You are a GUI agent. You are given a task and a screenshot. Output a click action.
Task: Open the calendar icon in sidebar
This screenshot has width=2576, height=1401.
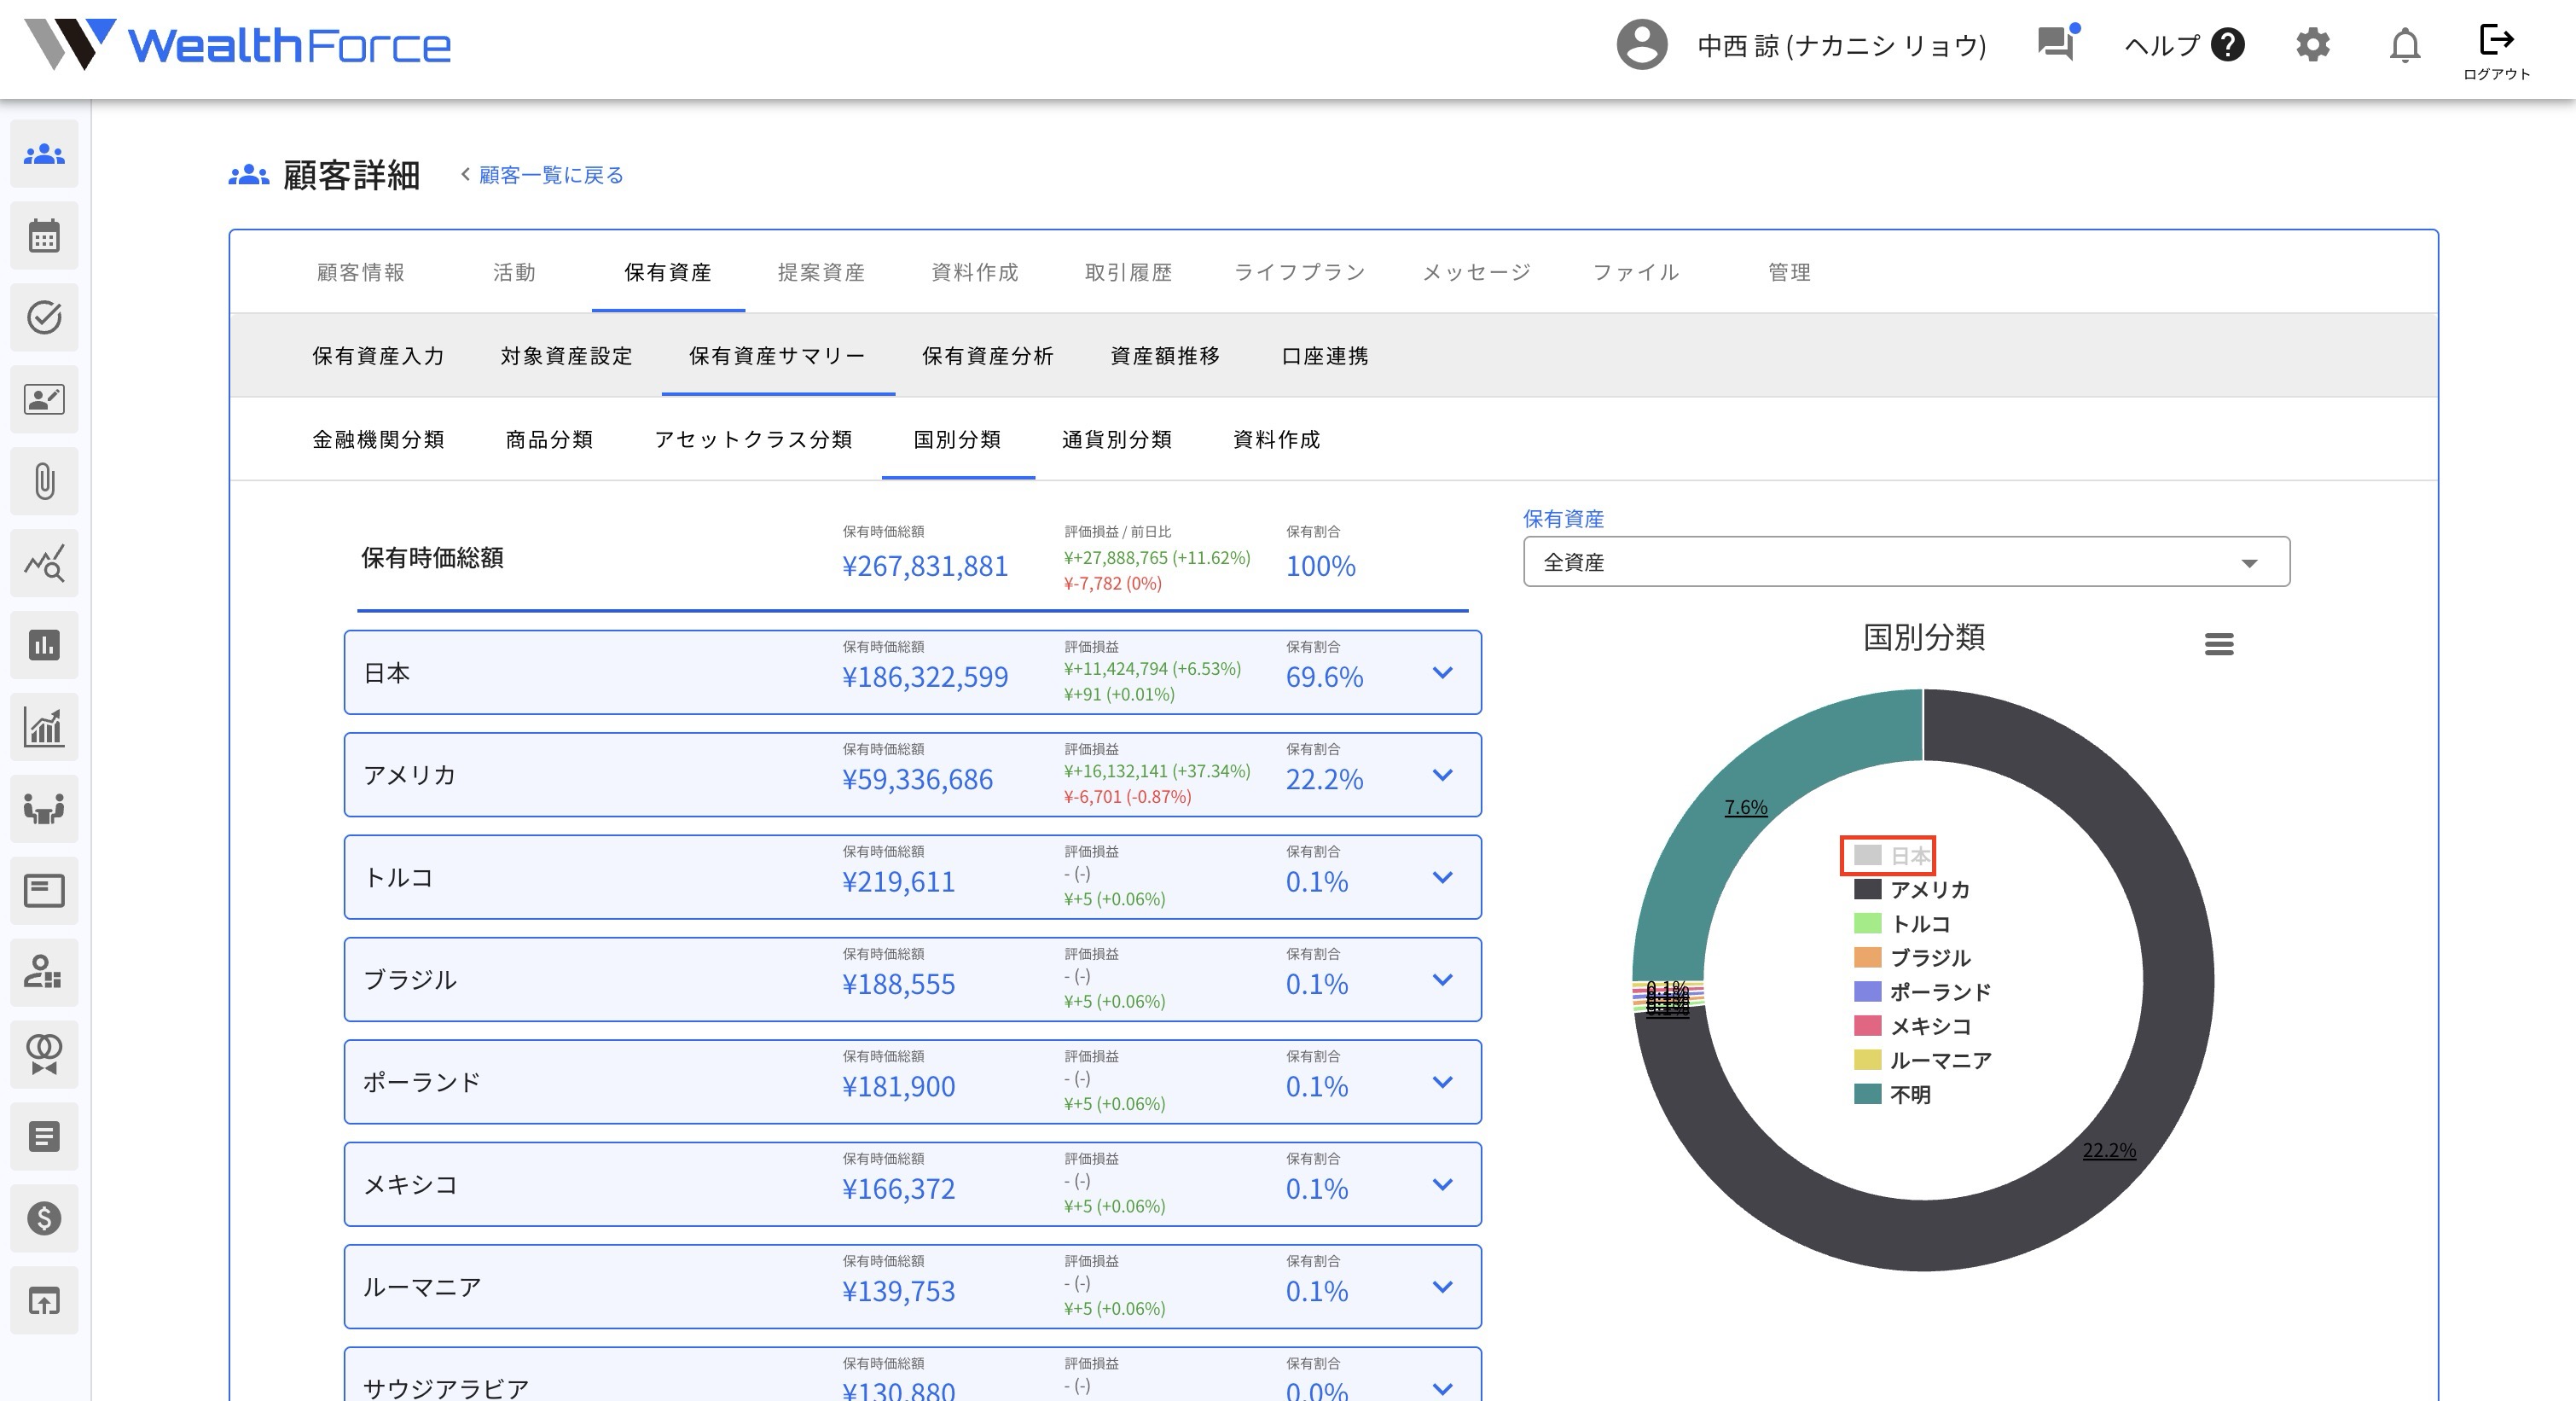pos(44,236)
